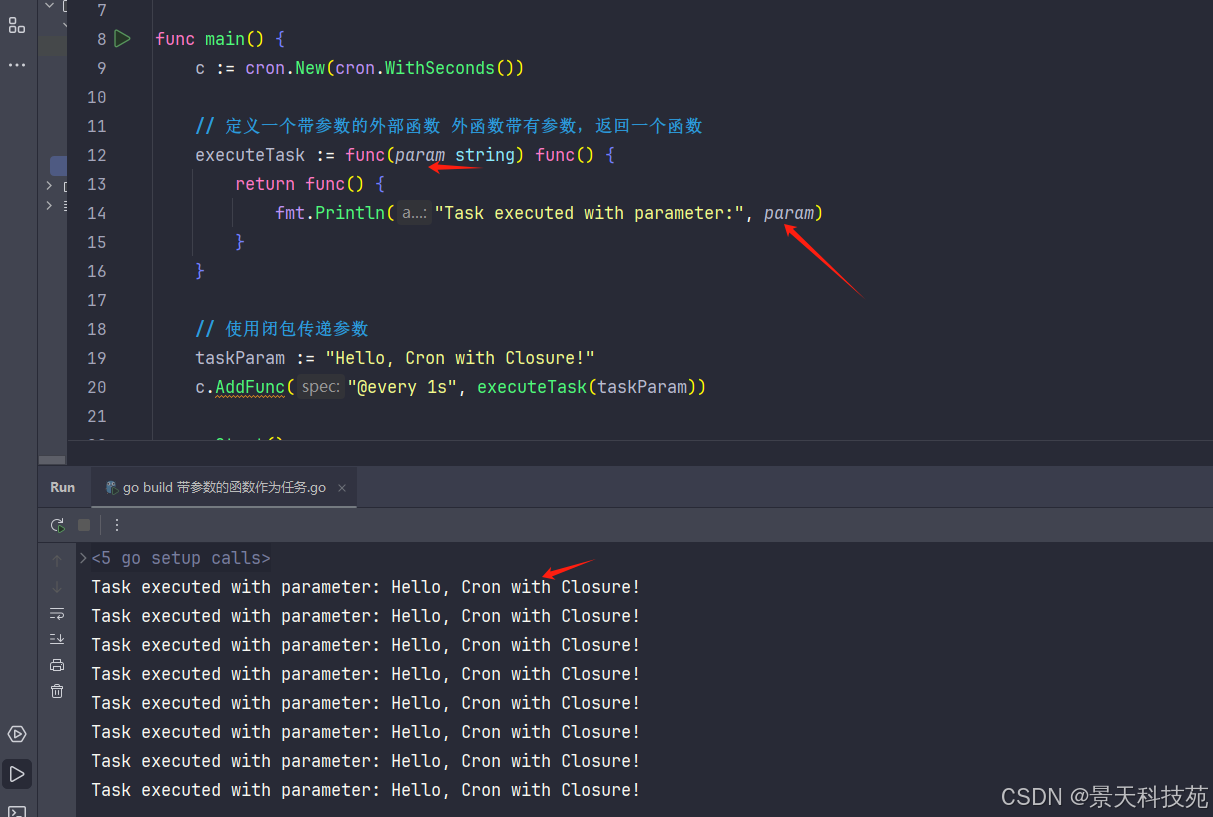Toggle soft-wrap in the Run console
The image size is (1213, 817).
(x=57, y=613)
